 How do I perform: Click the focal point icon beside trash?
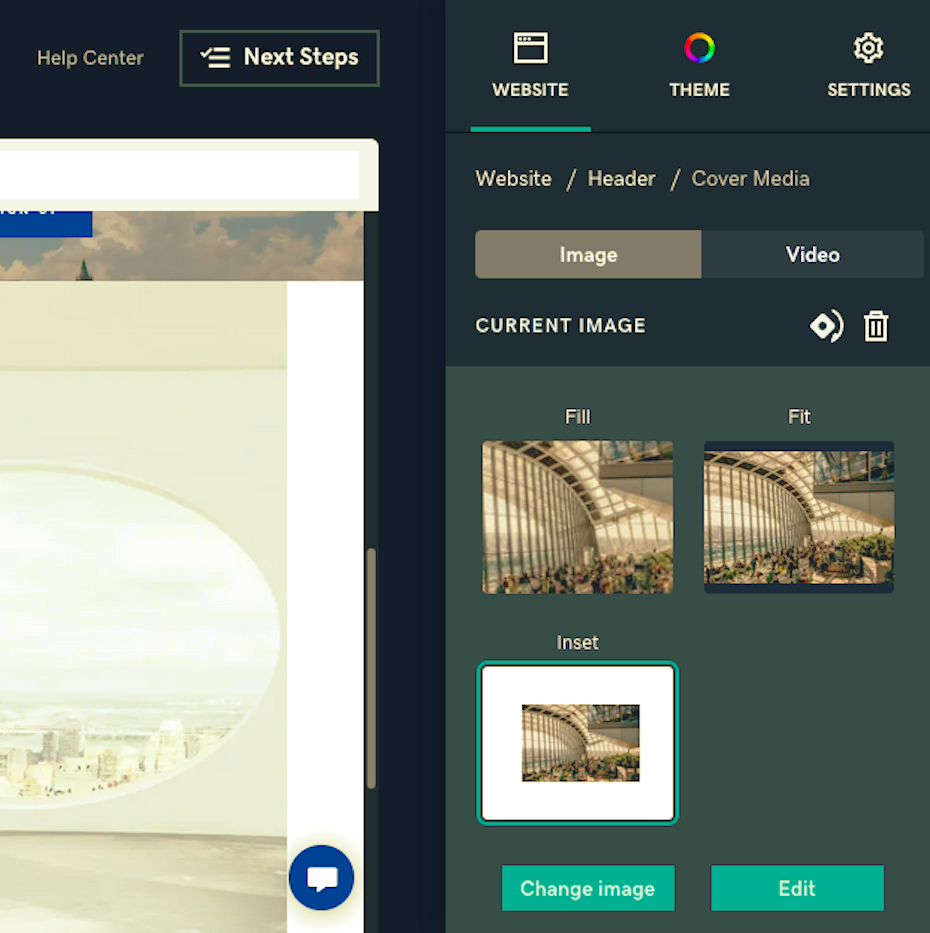coord(826,326)
